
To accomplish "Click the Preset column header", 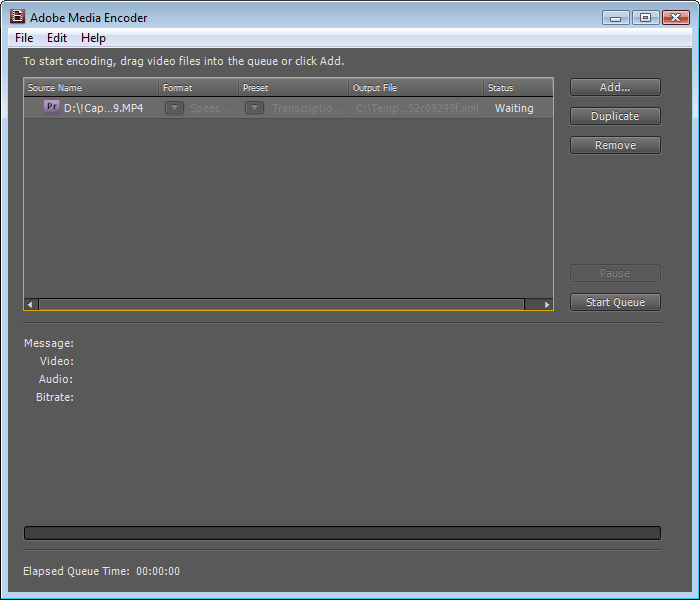I will click(293, 88).
